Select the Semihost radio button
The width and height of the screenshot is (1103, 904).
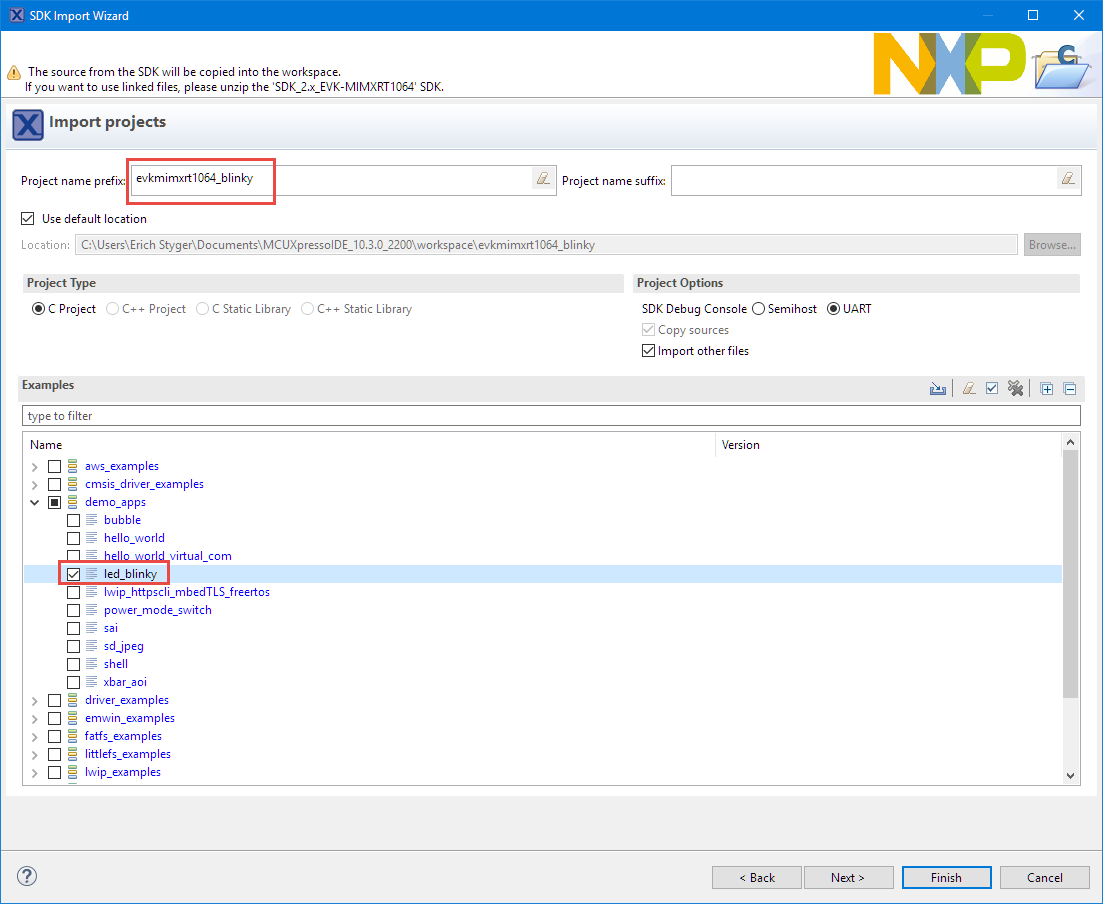759,309
